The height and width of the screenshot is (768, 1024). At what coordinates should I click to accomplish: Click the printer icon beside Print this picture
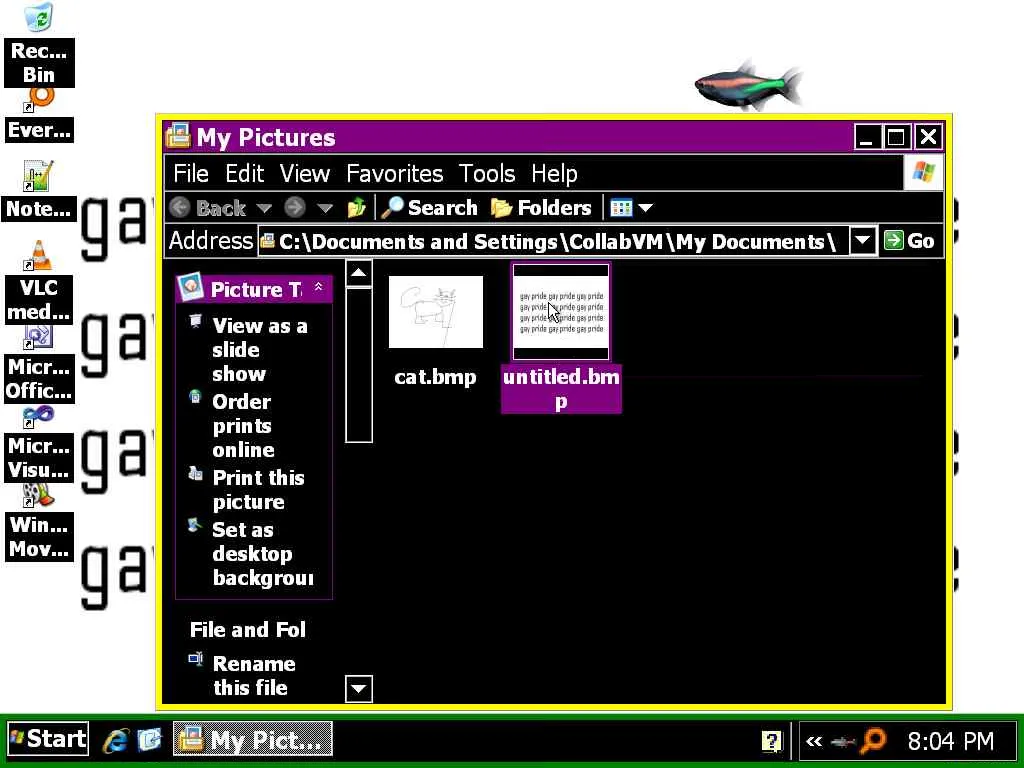pyautogui.click(x=195, y=473)
